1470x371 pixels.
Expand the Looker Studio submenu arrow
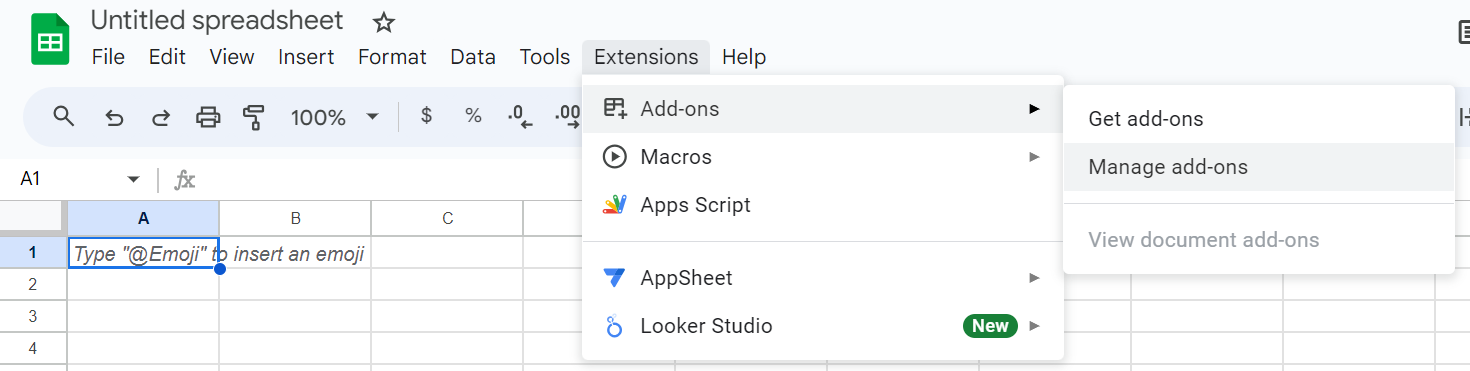(x=1034, y=326)
